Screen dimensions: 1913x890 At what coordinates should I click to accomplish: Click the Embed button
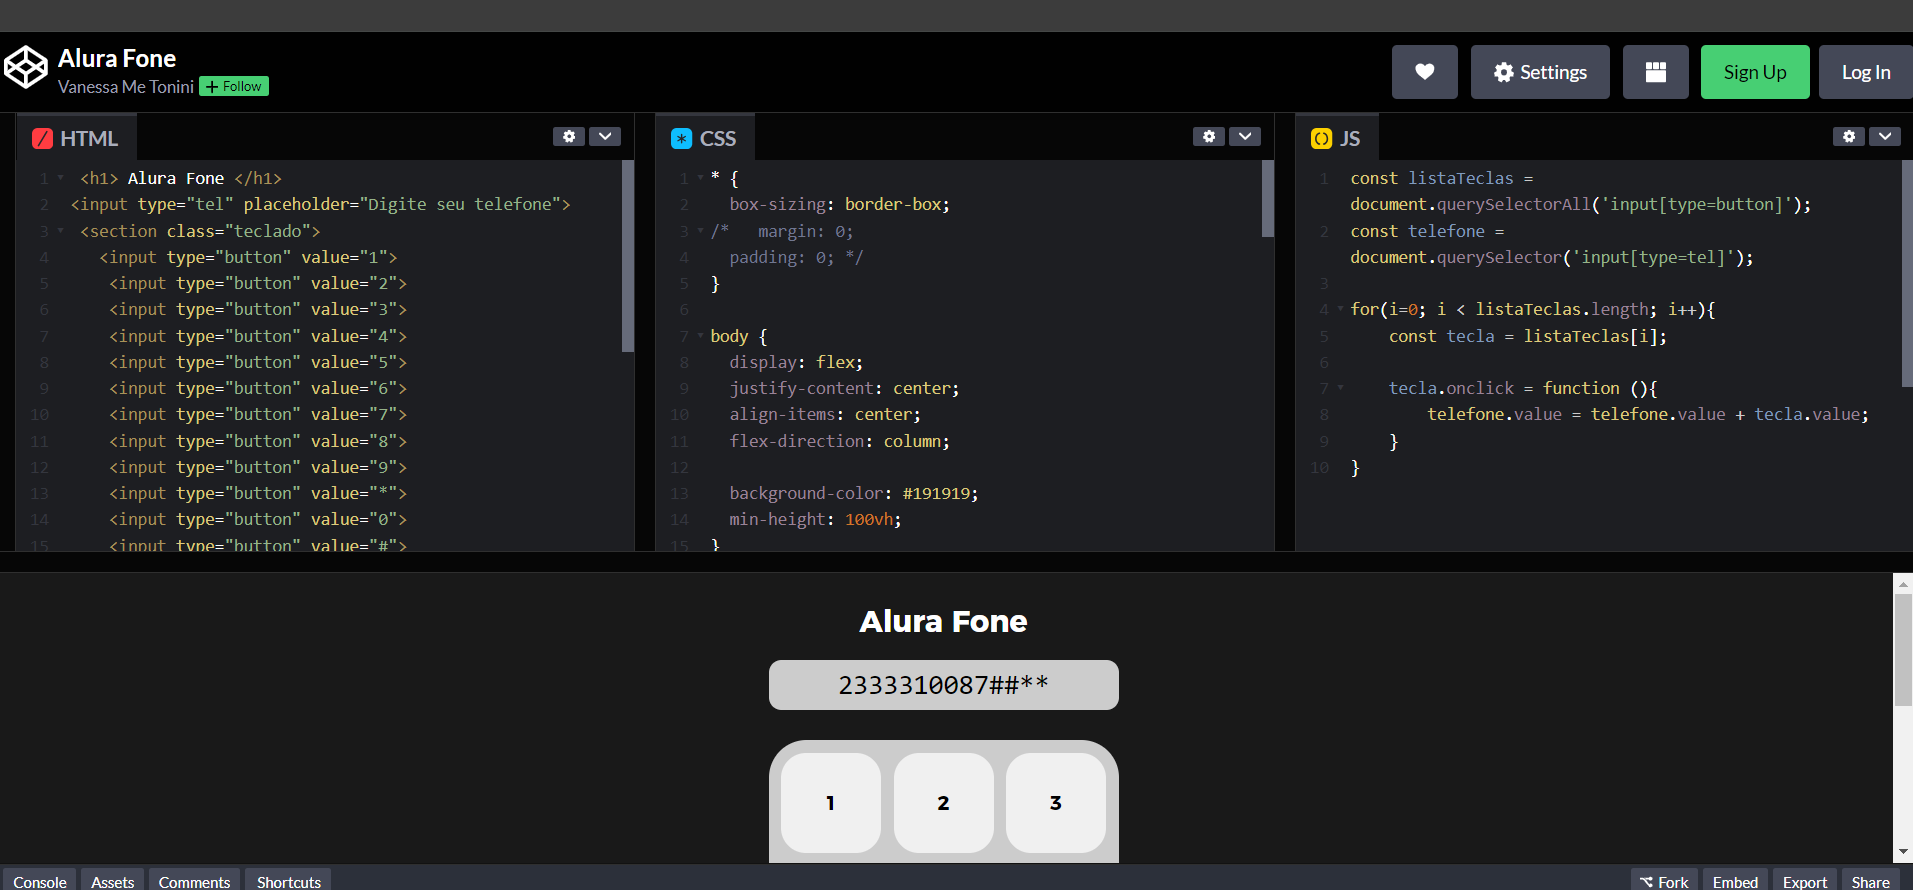coord(1735,881)
